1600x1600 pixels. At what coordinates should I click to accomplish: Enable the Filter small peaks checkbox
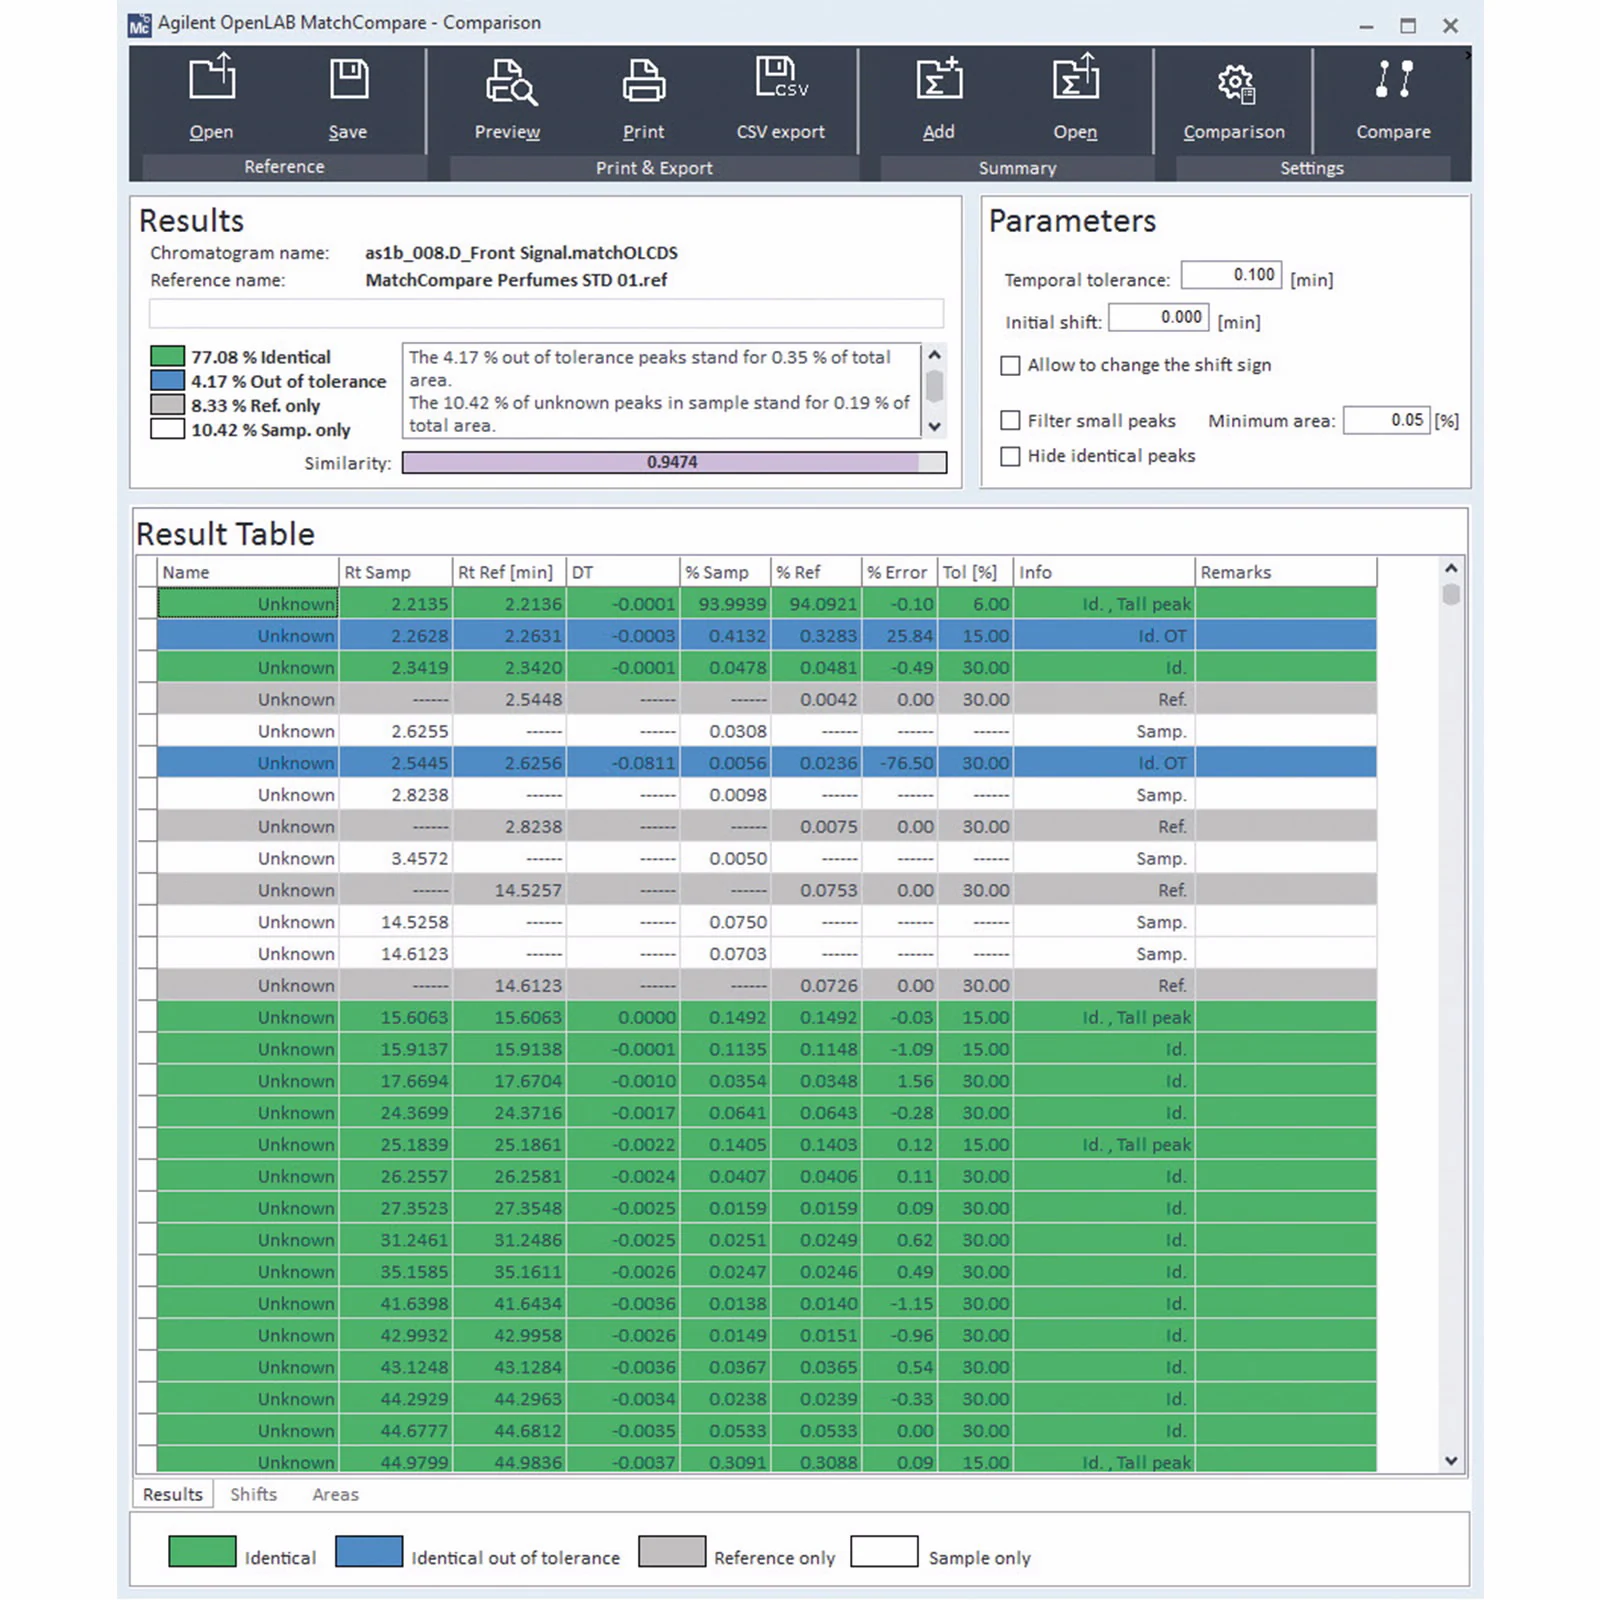pyautogui.click(x=1011, y=421)
